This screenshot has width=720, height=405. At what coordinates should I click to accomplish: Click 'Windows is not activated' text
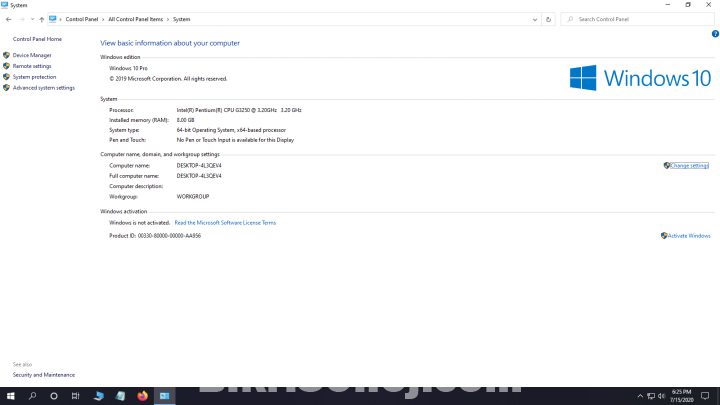click(x=139, y=223)
